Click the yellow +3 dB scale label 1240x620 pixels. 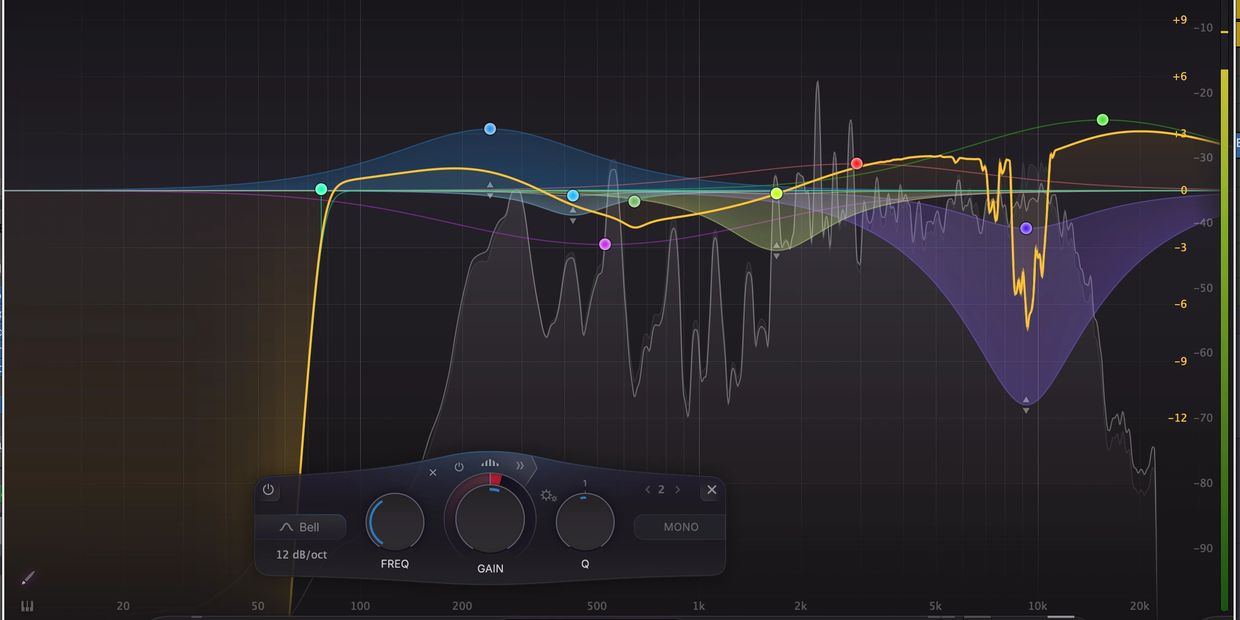pyautogui.click(x=1179, y=134)
